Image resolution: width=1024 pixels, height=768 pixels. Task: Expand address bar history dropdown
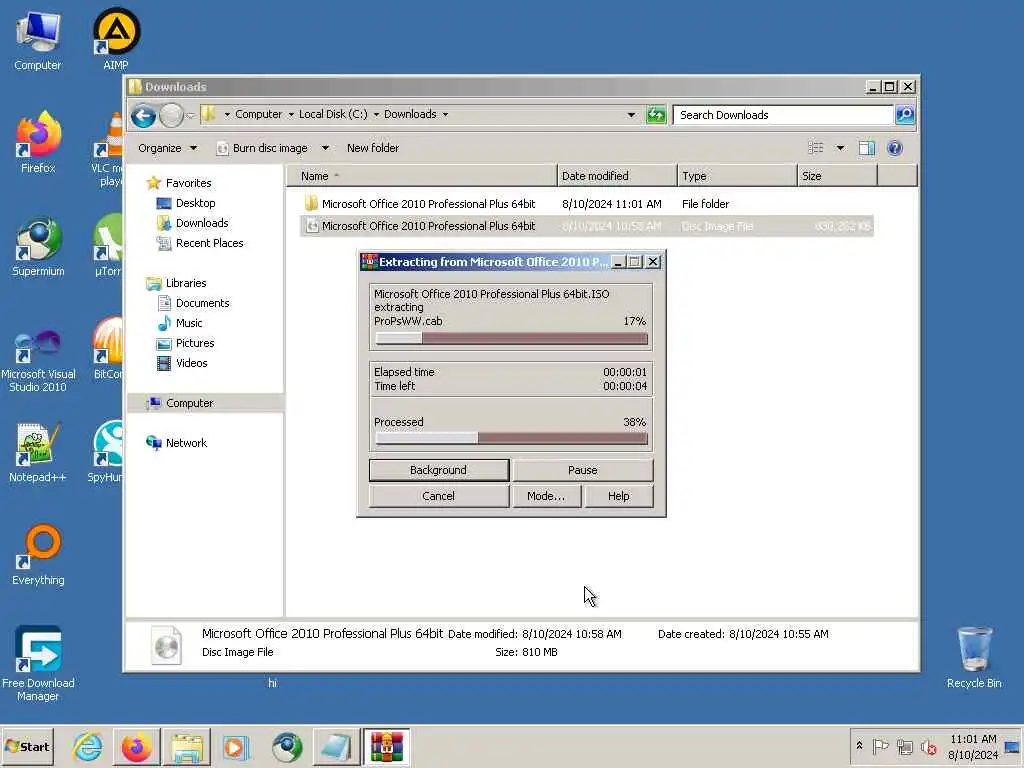pyautogui.click(x=631, y=115)
